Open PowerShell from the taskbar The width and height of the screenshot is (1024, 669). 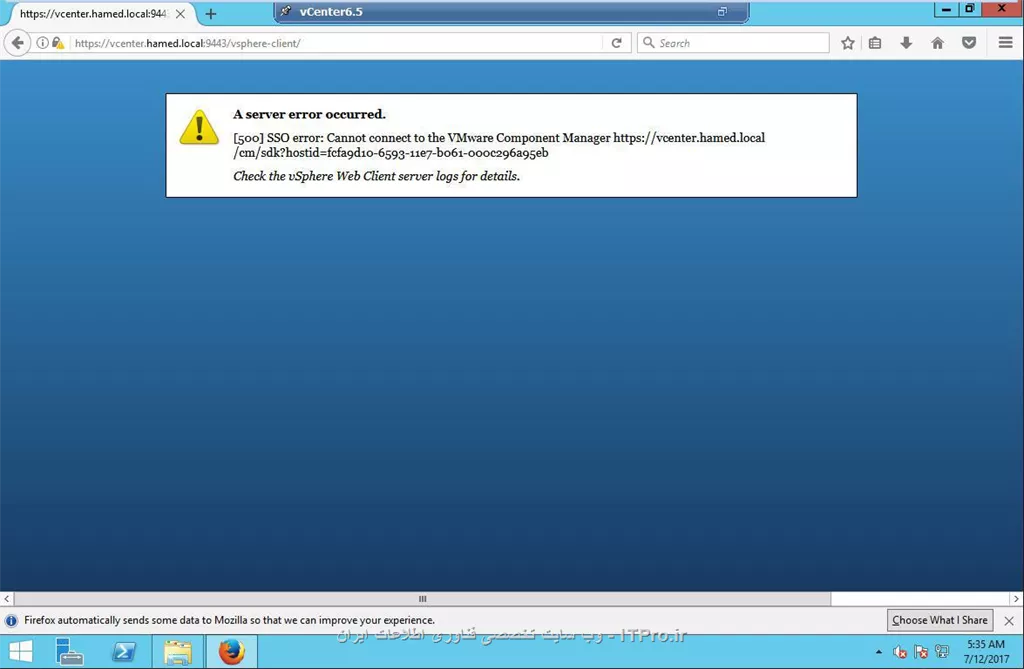(124, 652)
